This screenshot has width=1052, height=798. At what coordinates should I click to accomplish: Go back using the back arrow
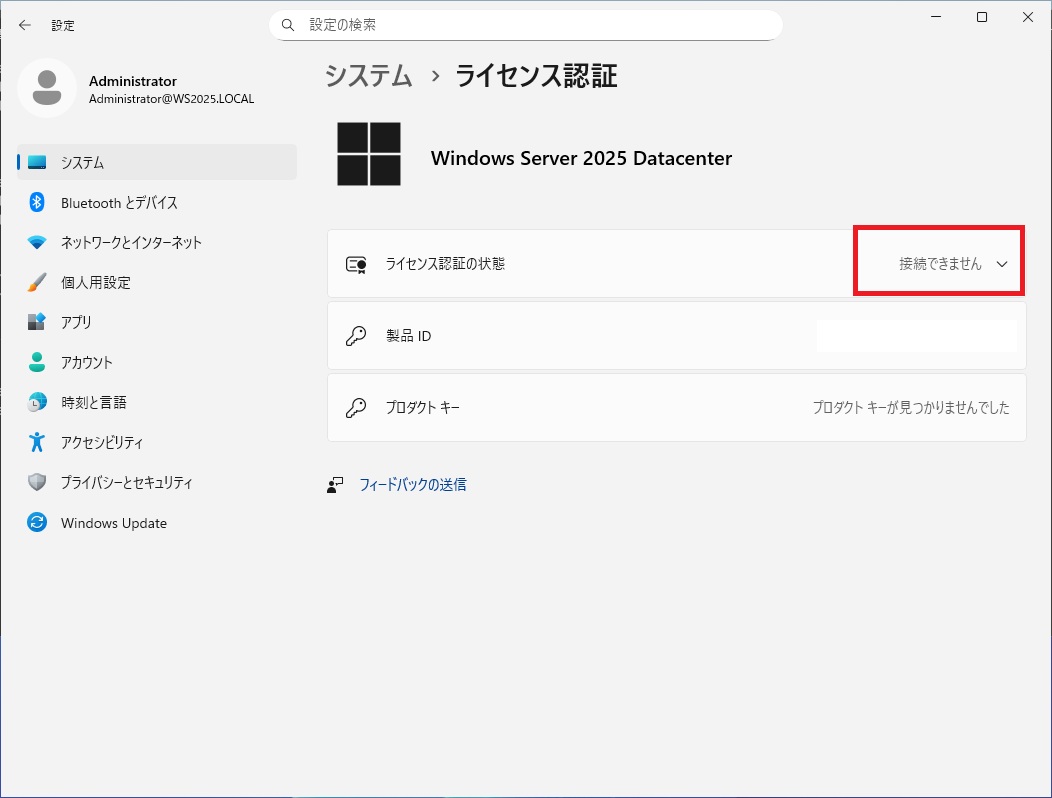coord(25,25)
